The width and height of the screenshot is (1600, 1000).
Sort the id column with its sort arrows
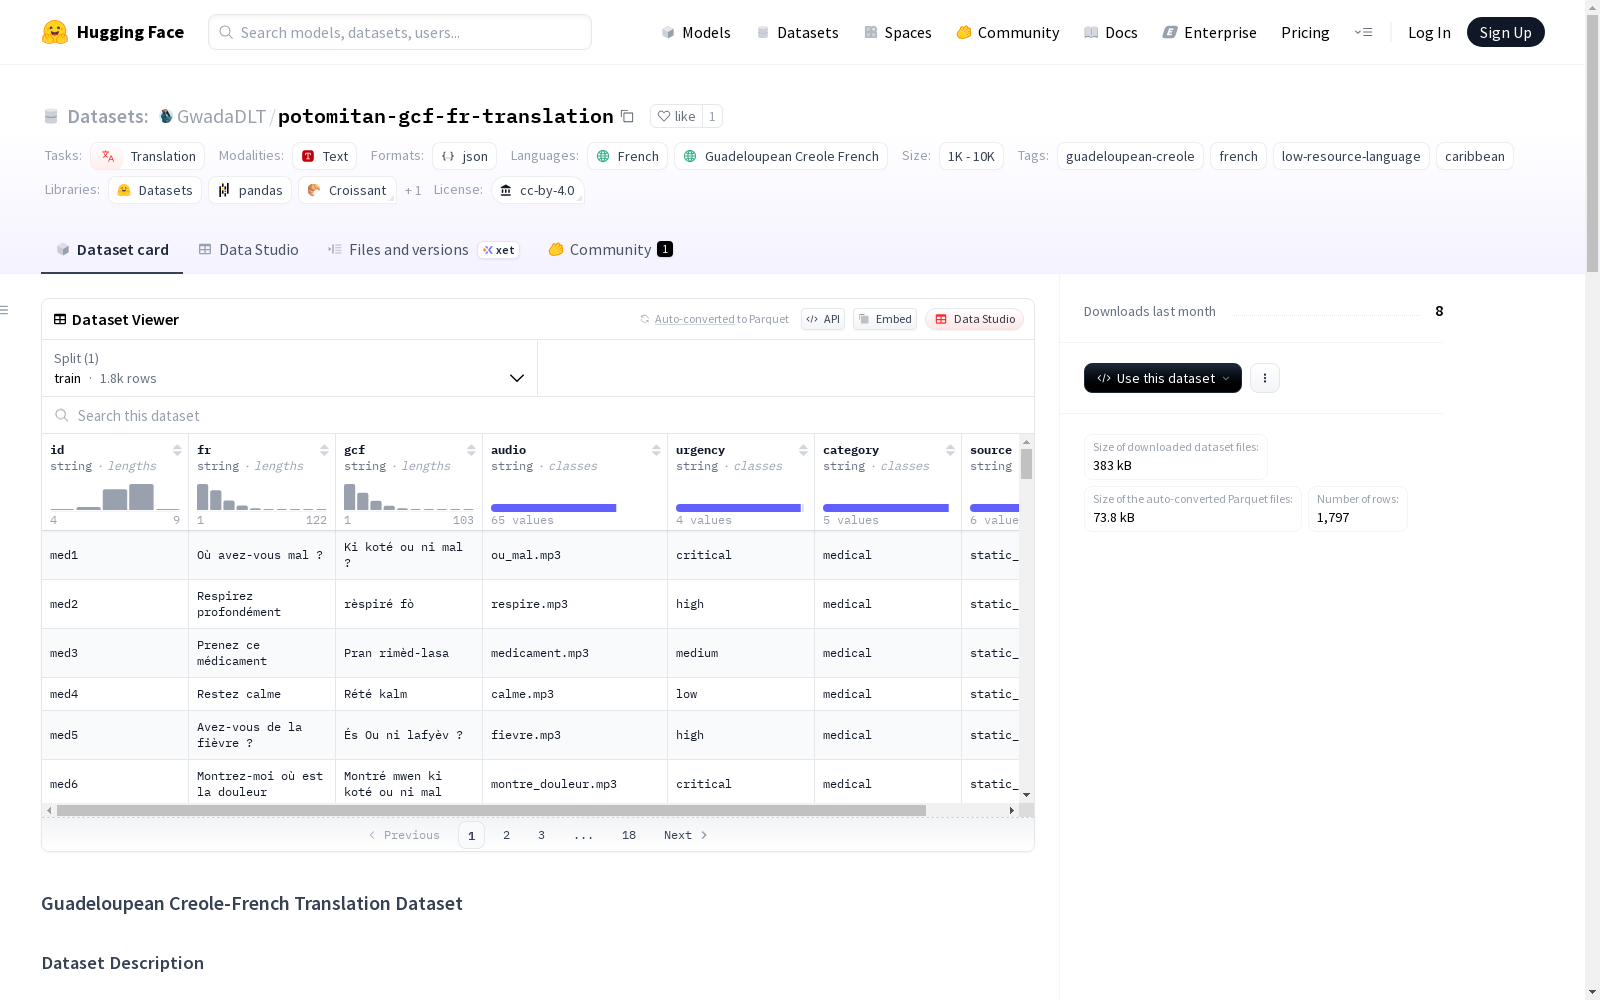[177, 450]
